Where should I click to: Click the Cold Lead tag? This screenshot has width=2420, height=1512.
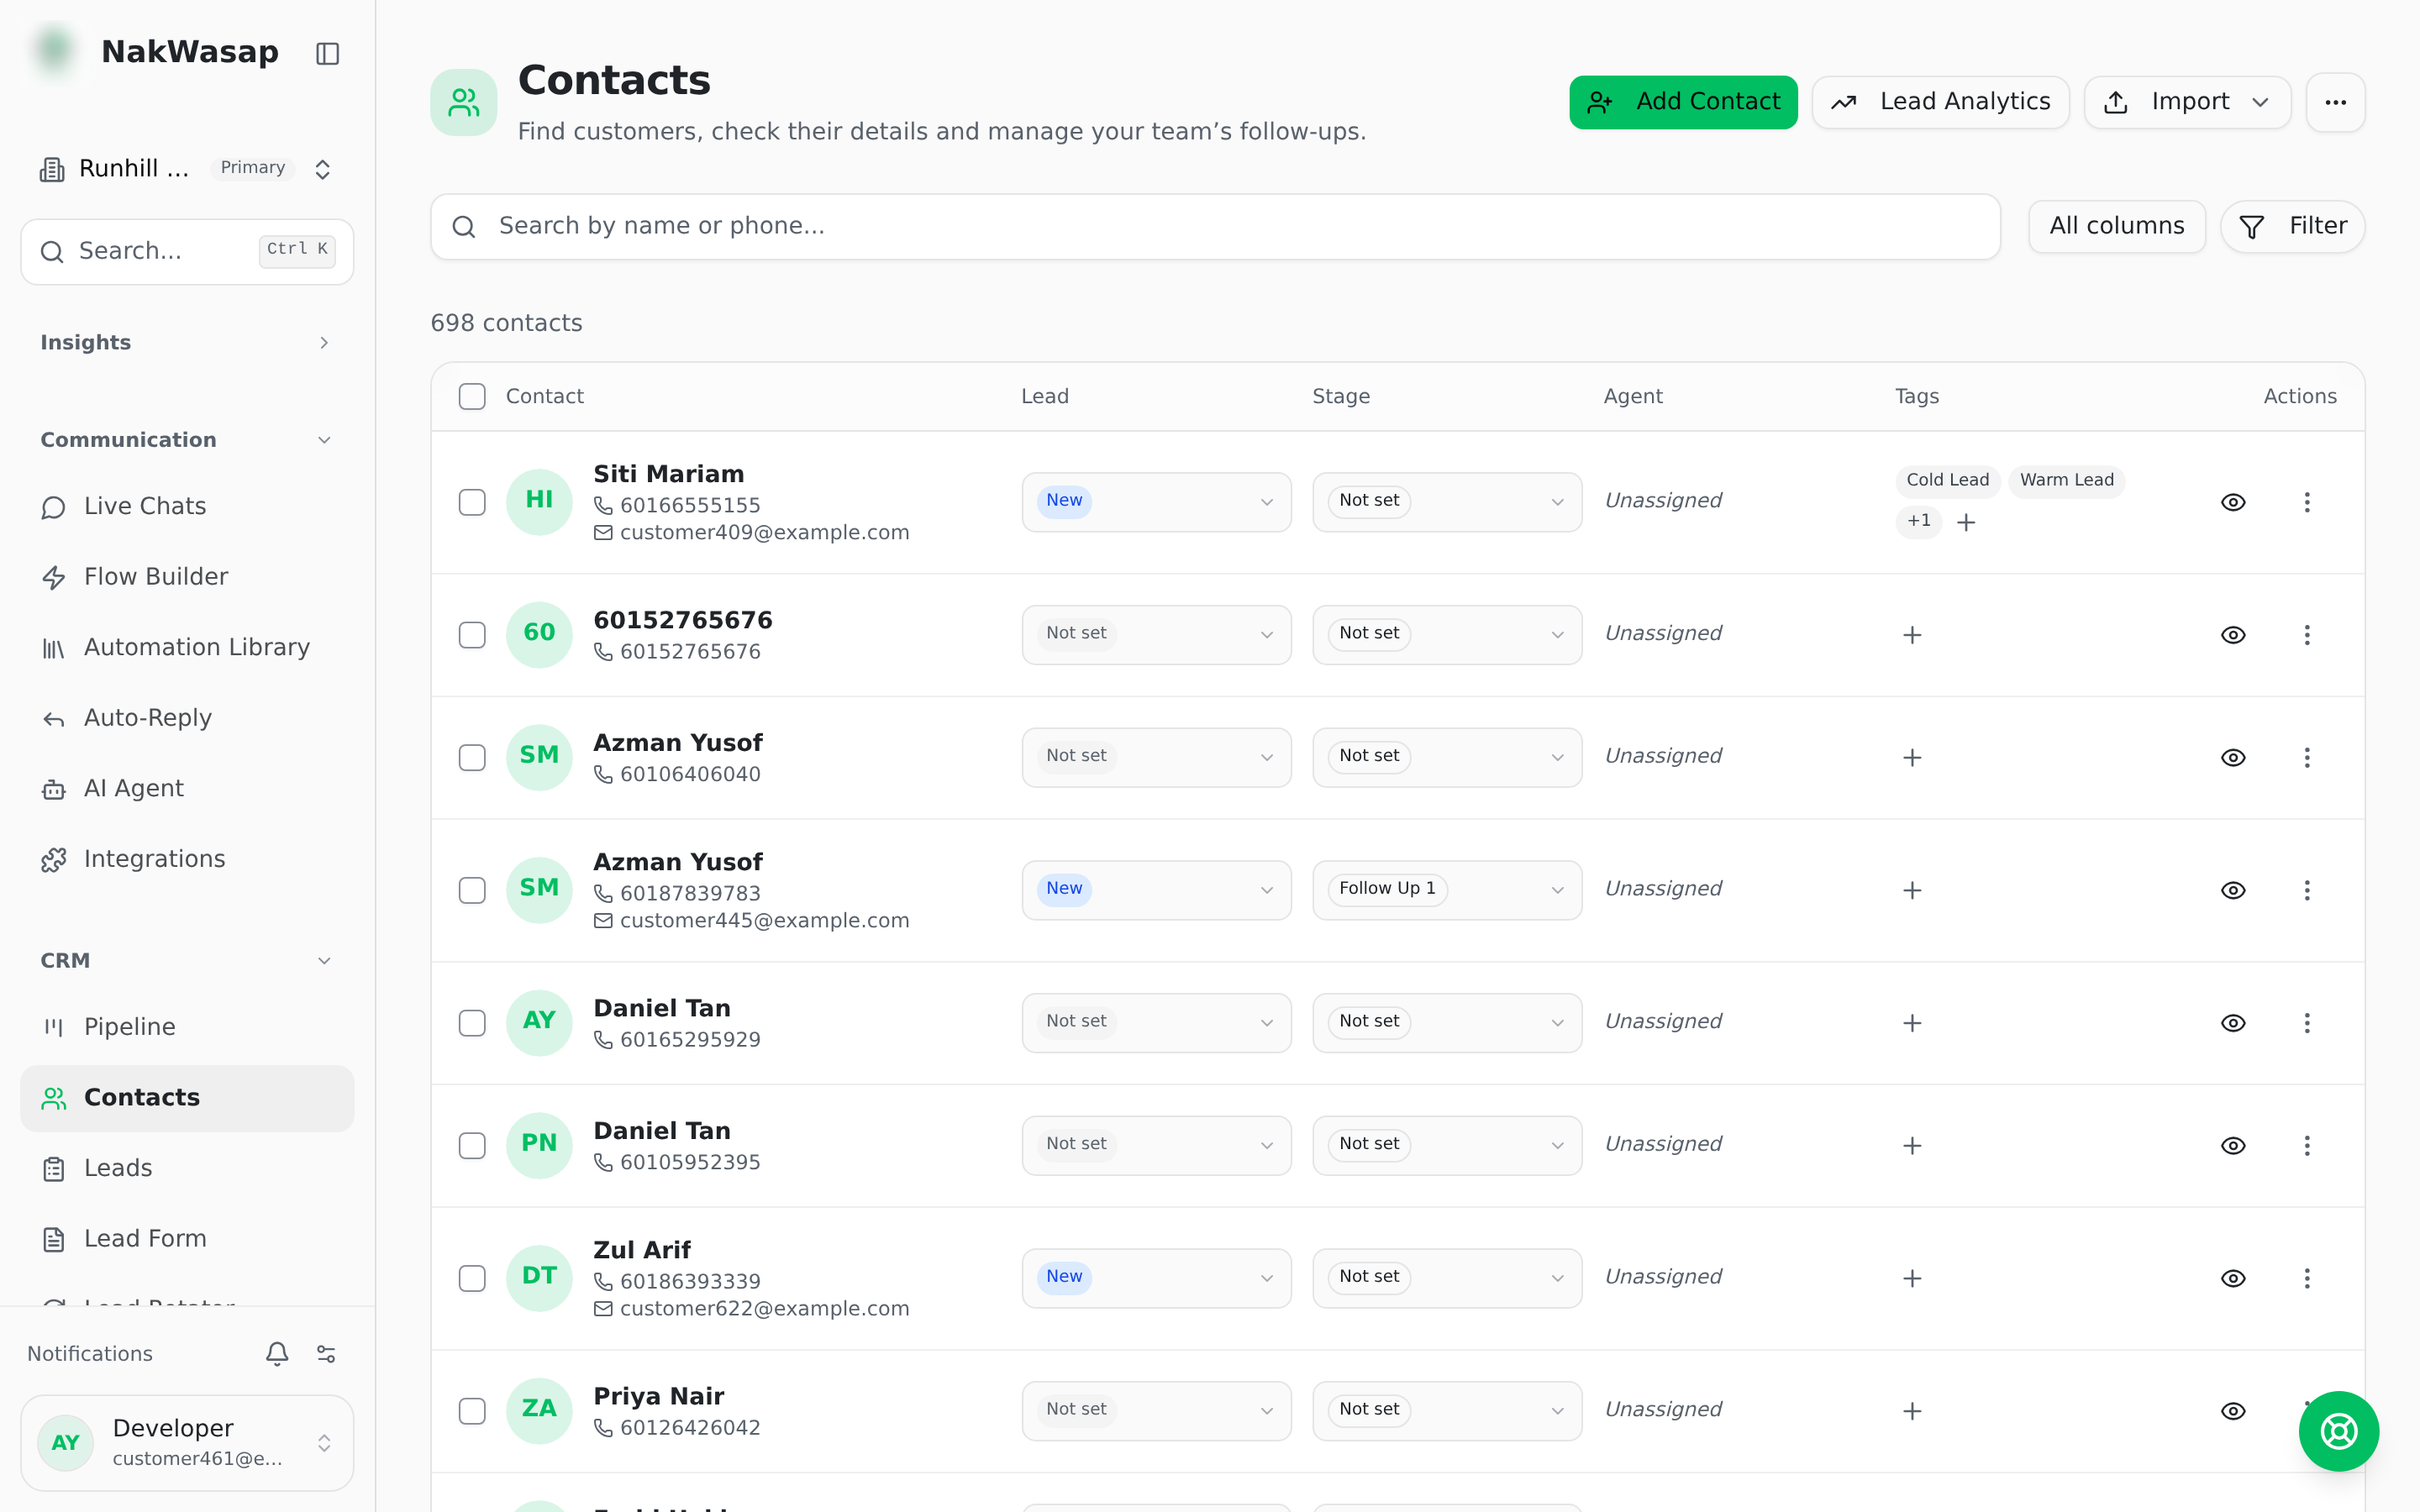pos(1947,481)
